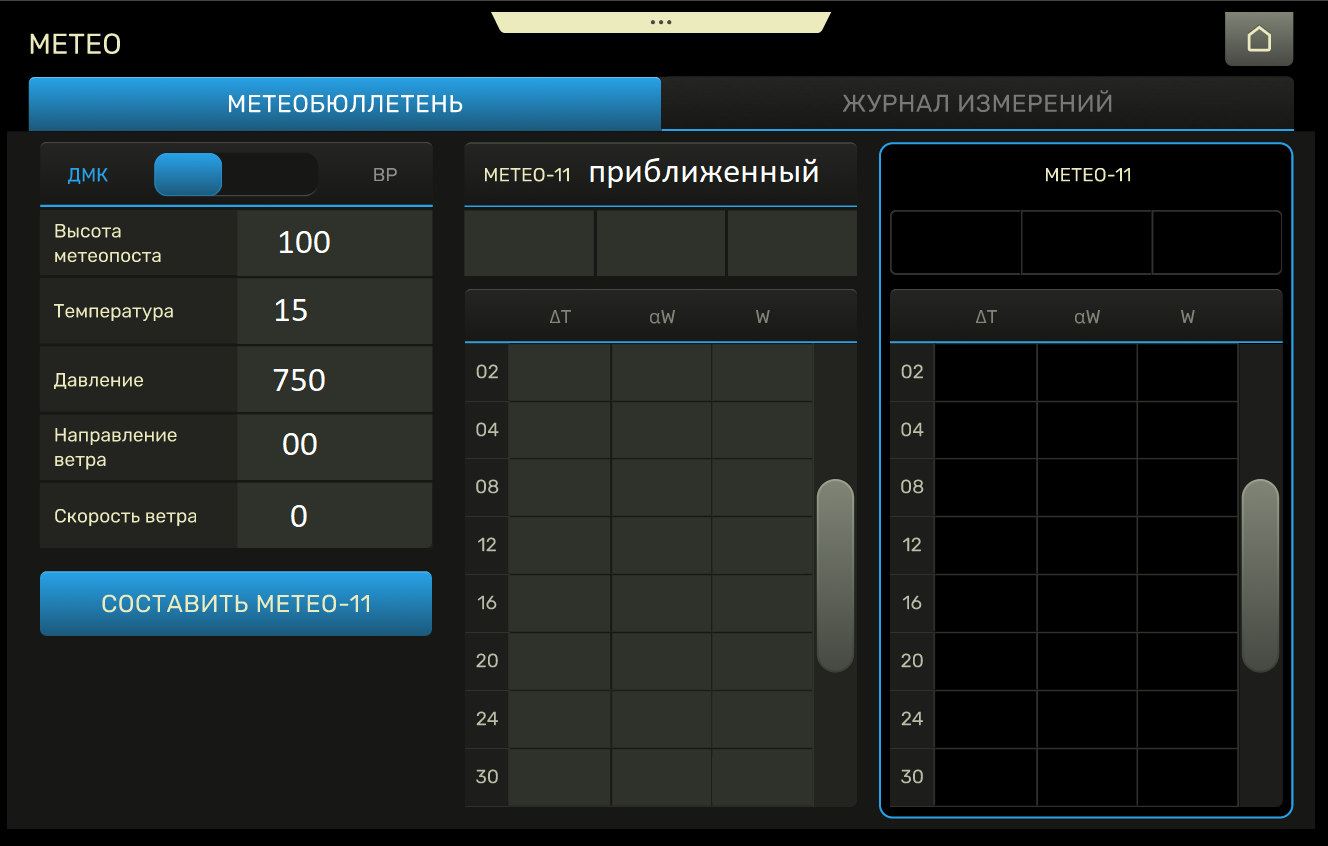Click the Направление ветра value 00
The height and width of the screenshot is (846, 1328).
tap(334, 445)
